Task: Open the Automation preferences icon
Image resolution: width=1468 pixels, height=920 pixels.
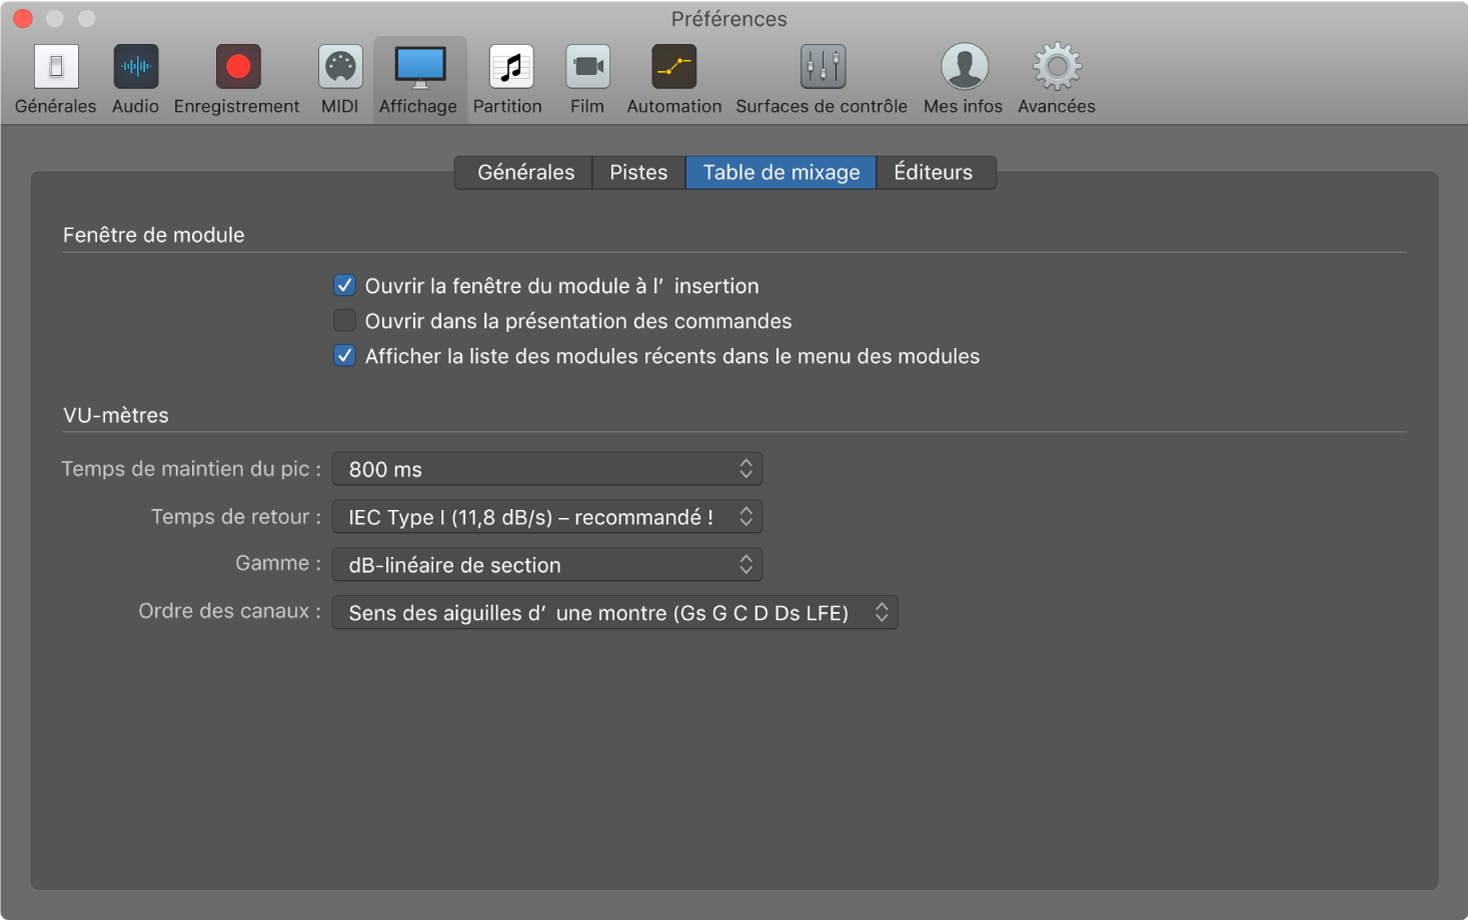Action: 674,68
